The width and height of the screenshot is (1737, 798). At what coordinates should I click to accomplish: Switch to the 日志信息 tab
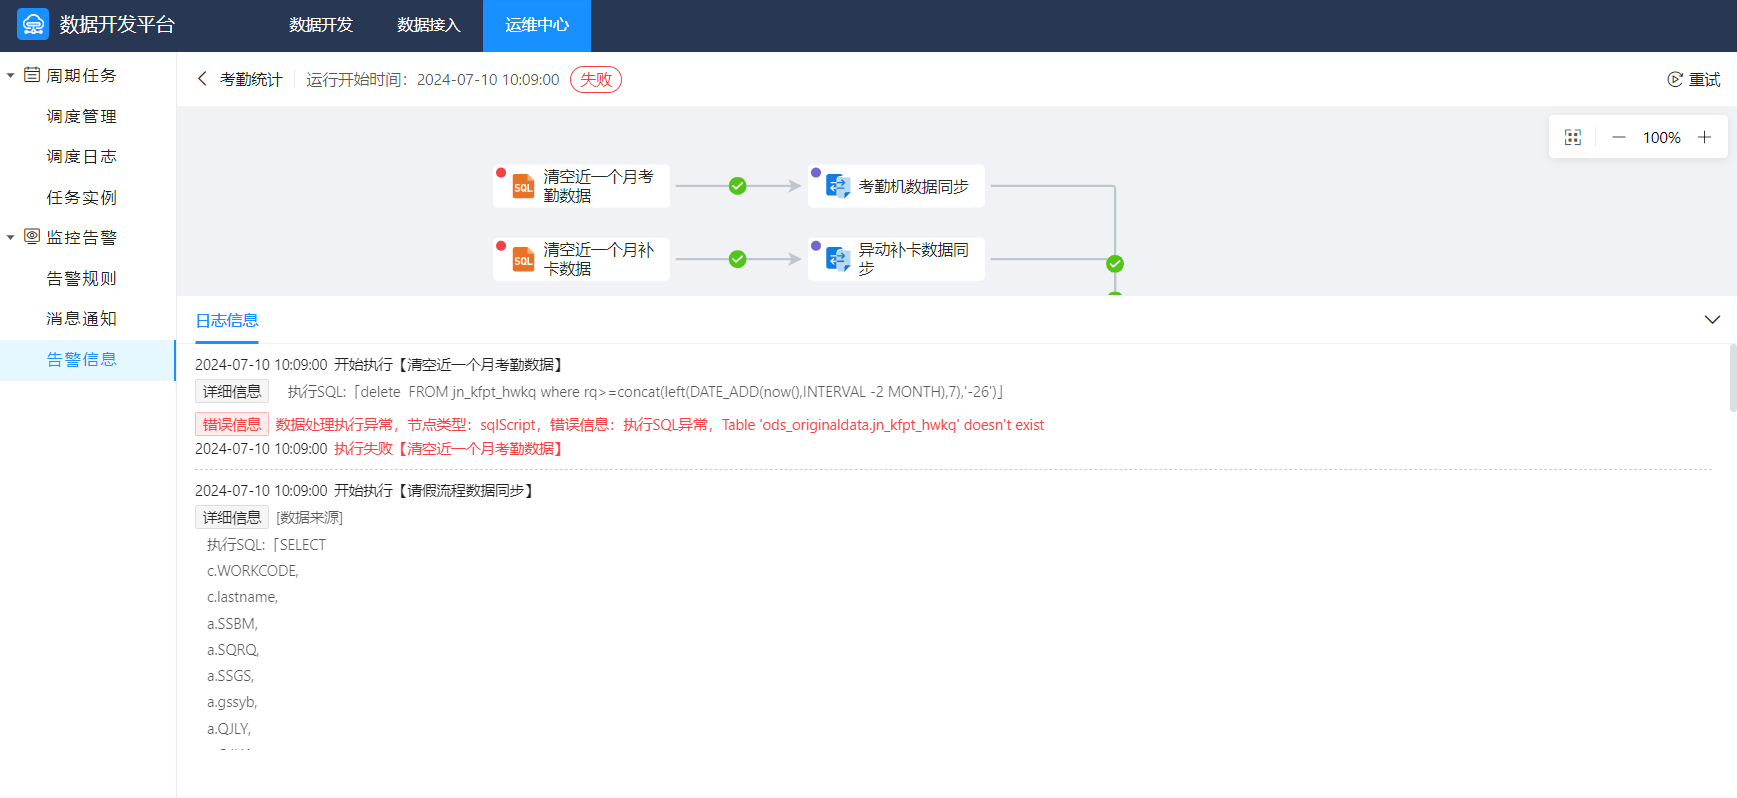(x=227, y=321)
